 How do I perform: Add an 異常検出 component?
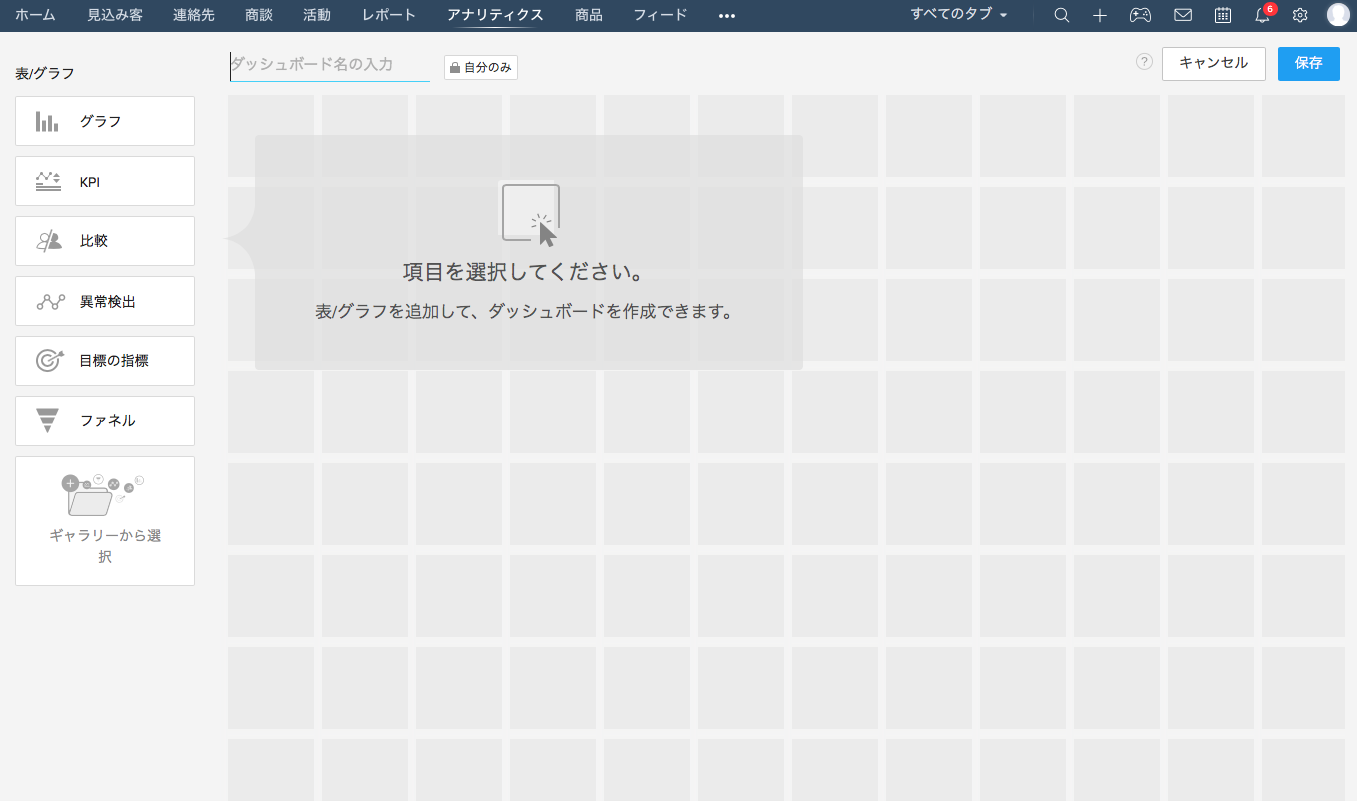105,301
